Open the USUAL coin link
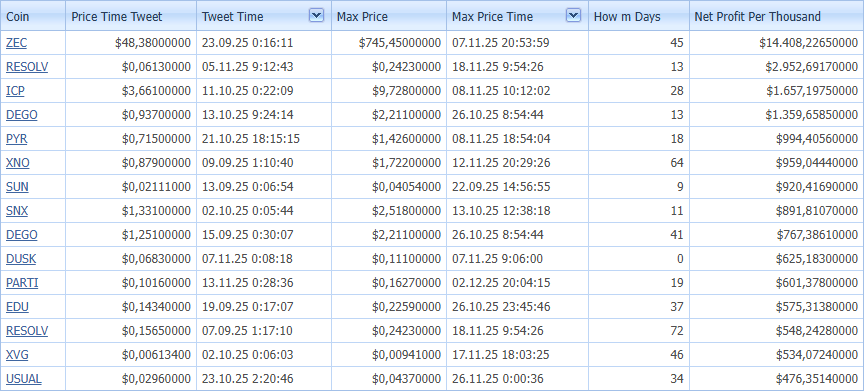864x391 pixels. click(x=24, y=379)
